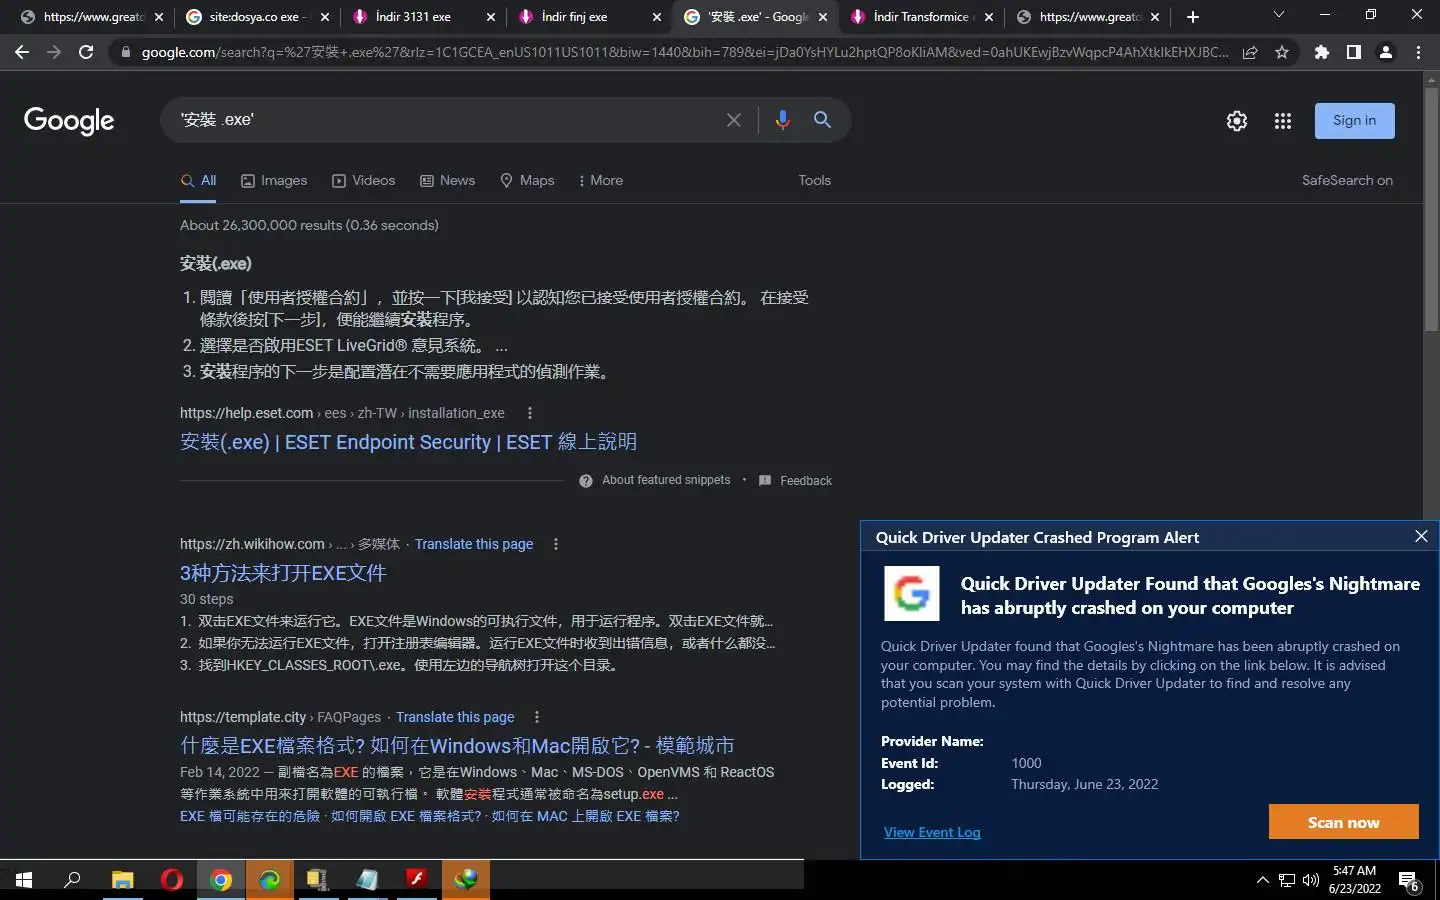Click into the Google search input field
1440x900 pixels.
coord(445,120)
